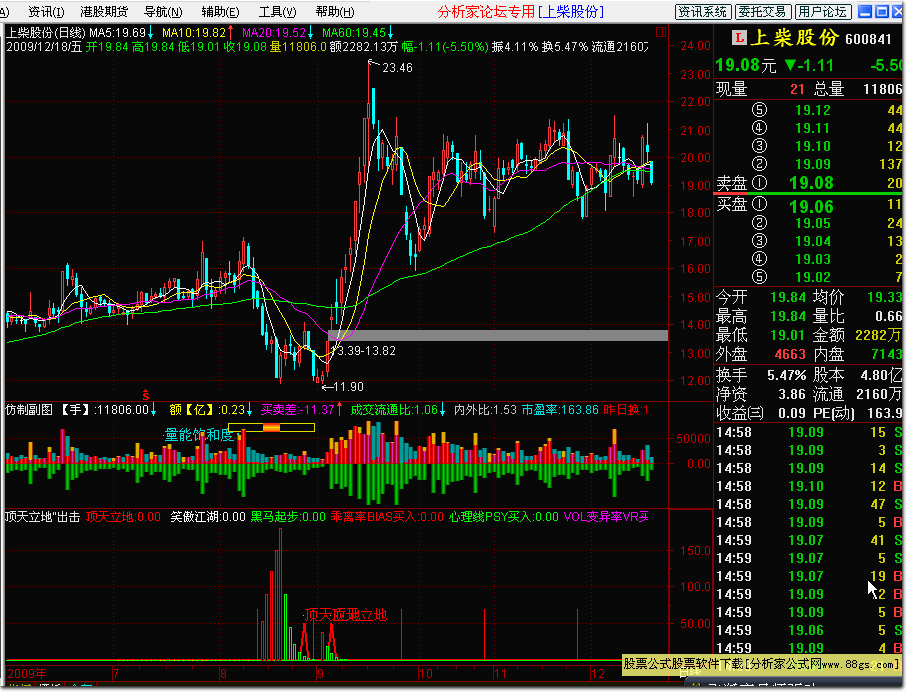This screenshot has width=909, height=693.
Task: Select the MA20:19.52 indicator label
Action: tap(274, 33)
